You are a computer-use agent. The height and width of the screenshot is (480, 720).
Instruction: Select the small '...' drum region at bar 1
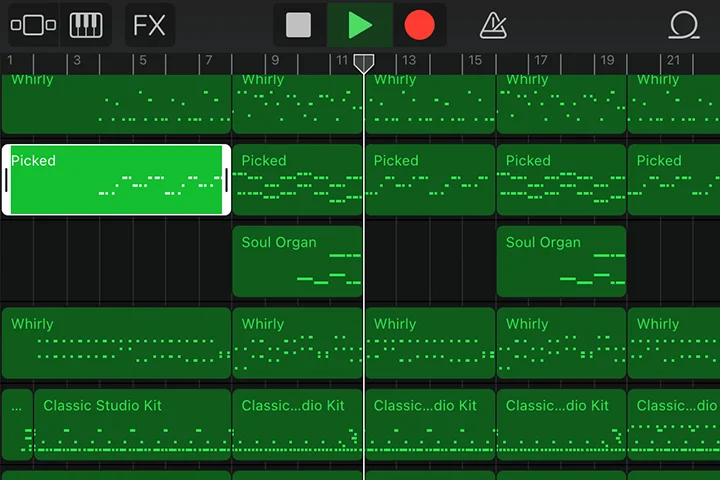coord(17,425)
